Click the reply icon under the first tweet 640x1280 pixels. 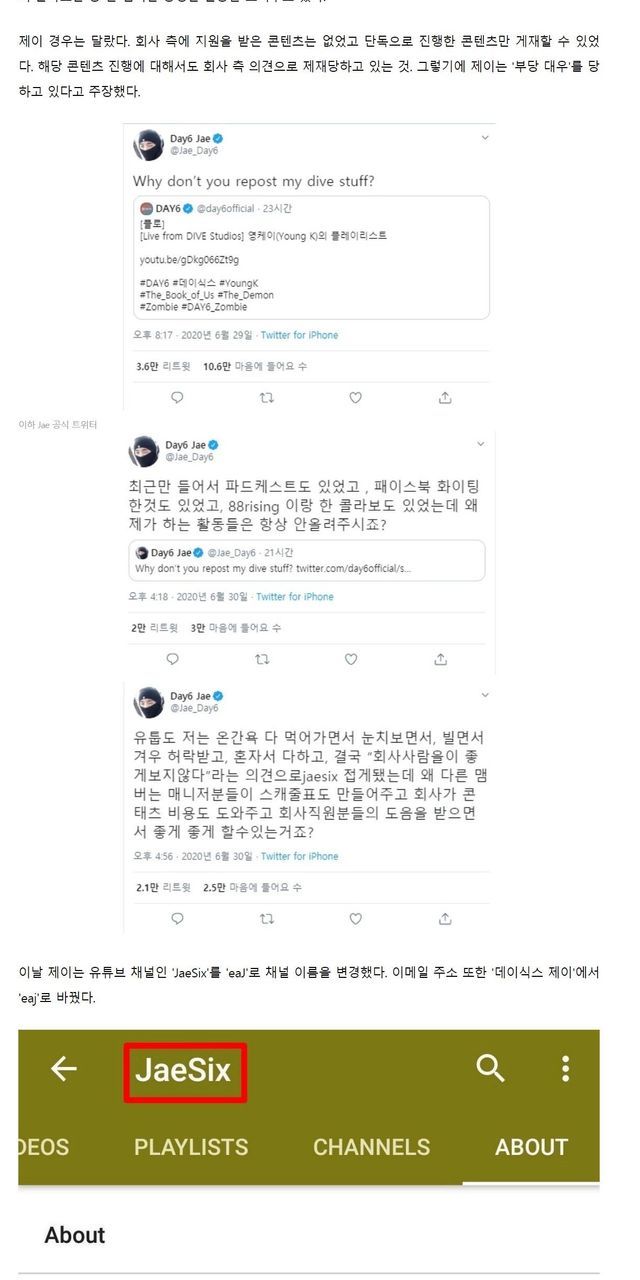tap(177, 397)
